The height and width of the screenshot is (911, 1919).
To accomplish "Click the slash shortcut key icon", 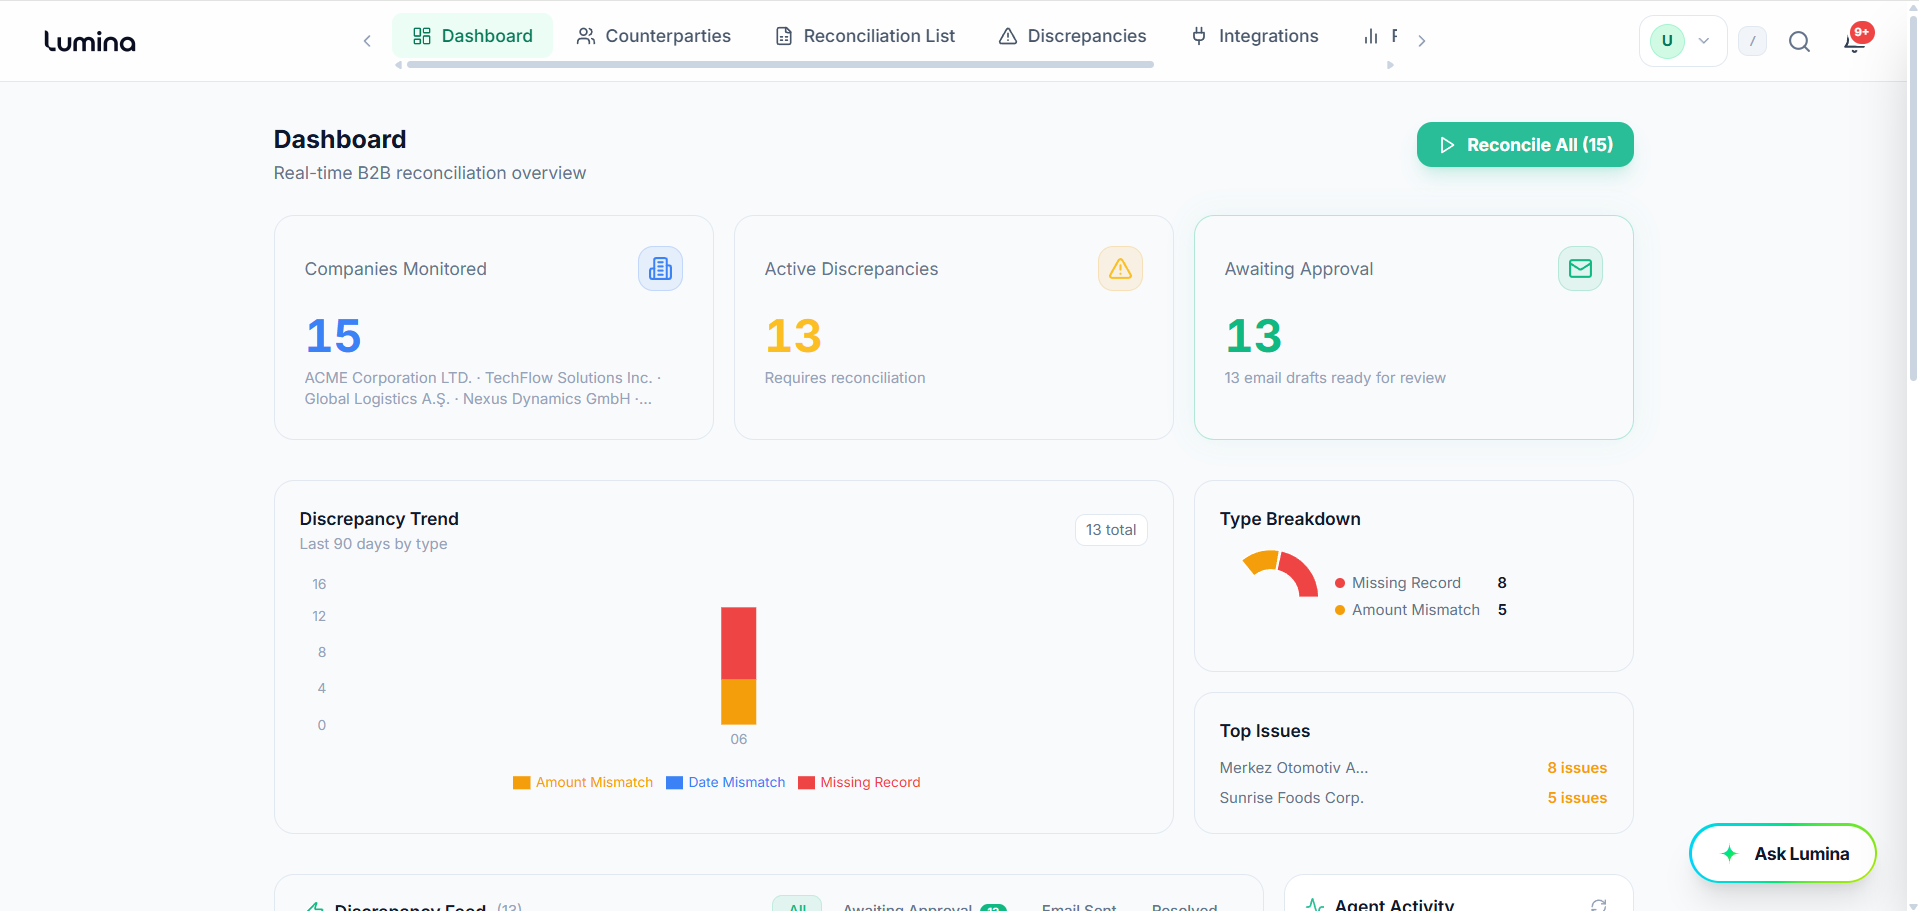I will point(1752,41).
